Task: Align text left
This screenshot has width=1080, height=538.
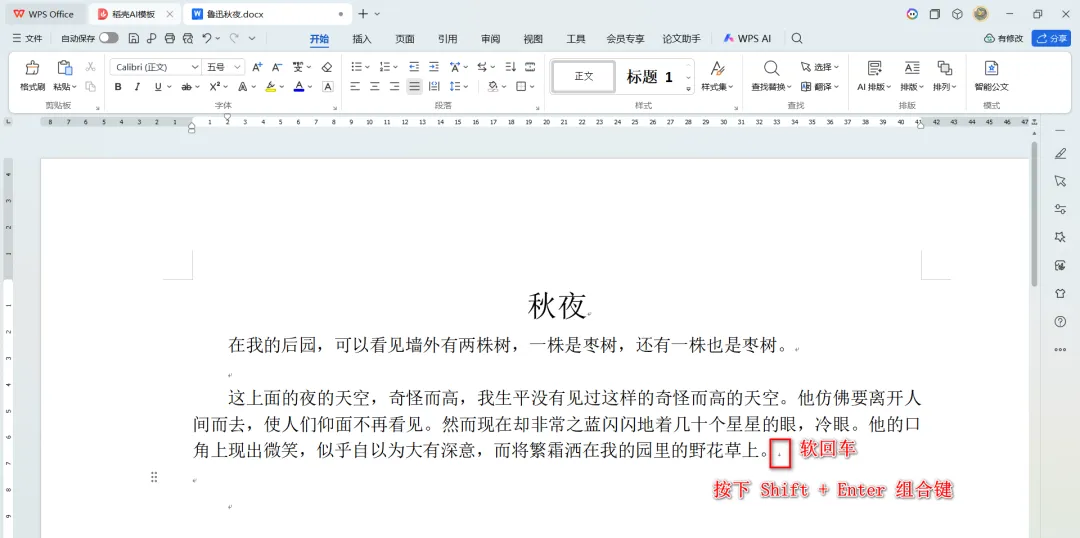Action: point(355,87)
